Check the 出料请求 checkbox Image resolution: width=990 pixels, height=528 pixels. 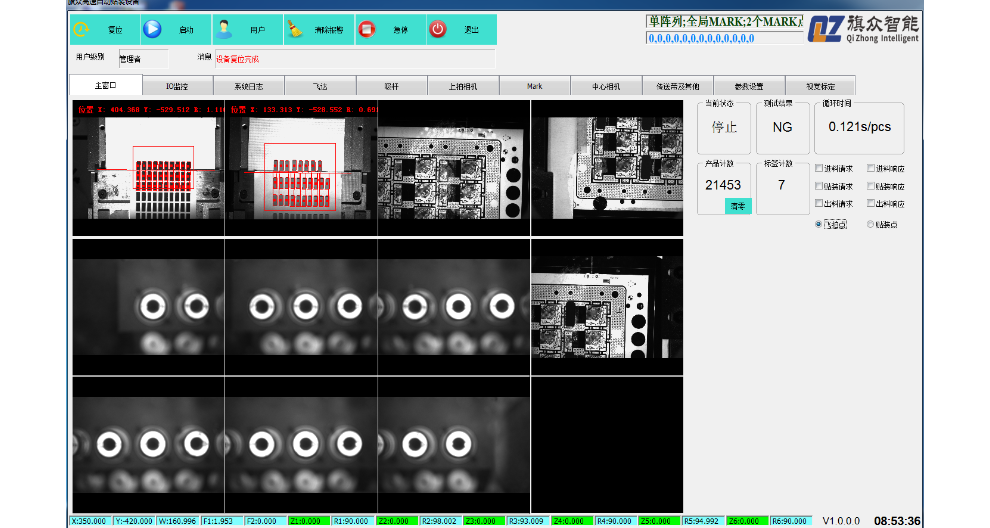pos(820,204)
